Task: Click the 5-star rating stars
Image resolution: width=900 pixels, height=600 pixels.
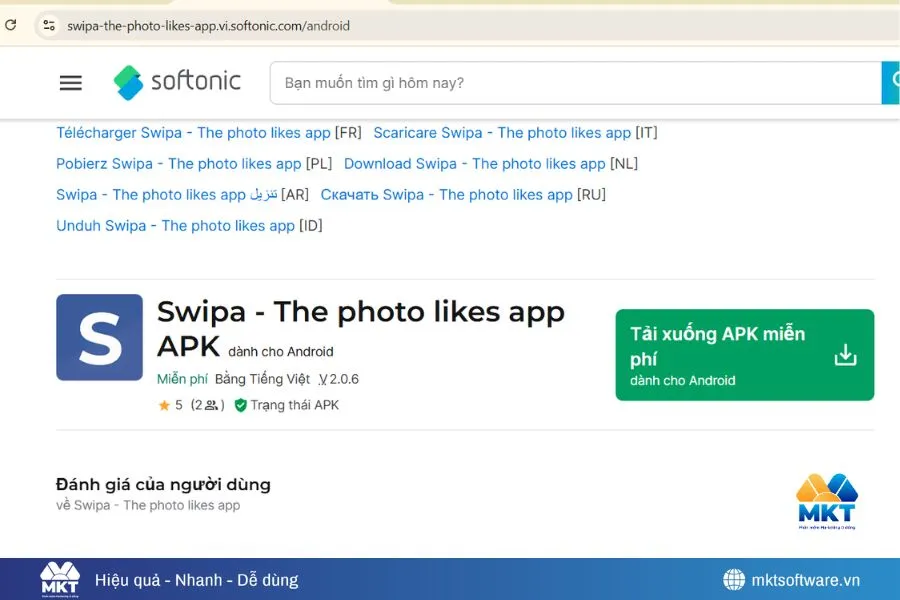Action: pos(163,405)
